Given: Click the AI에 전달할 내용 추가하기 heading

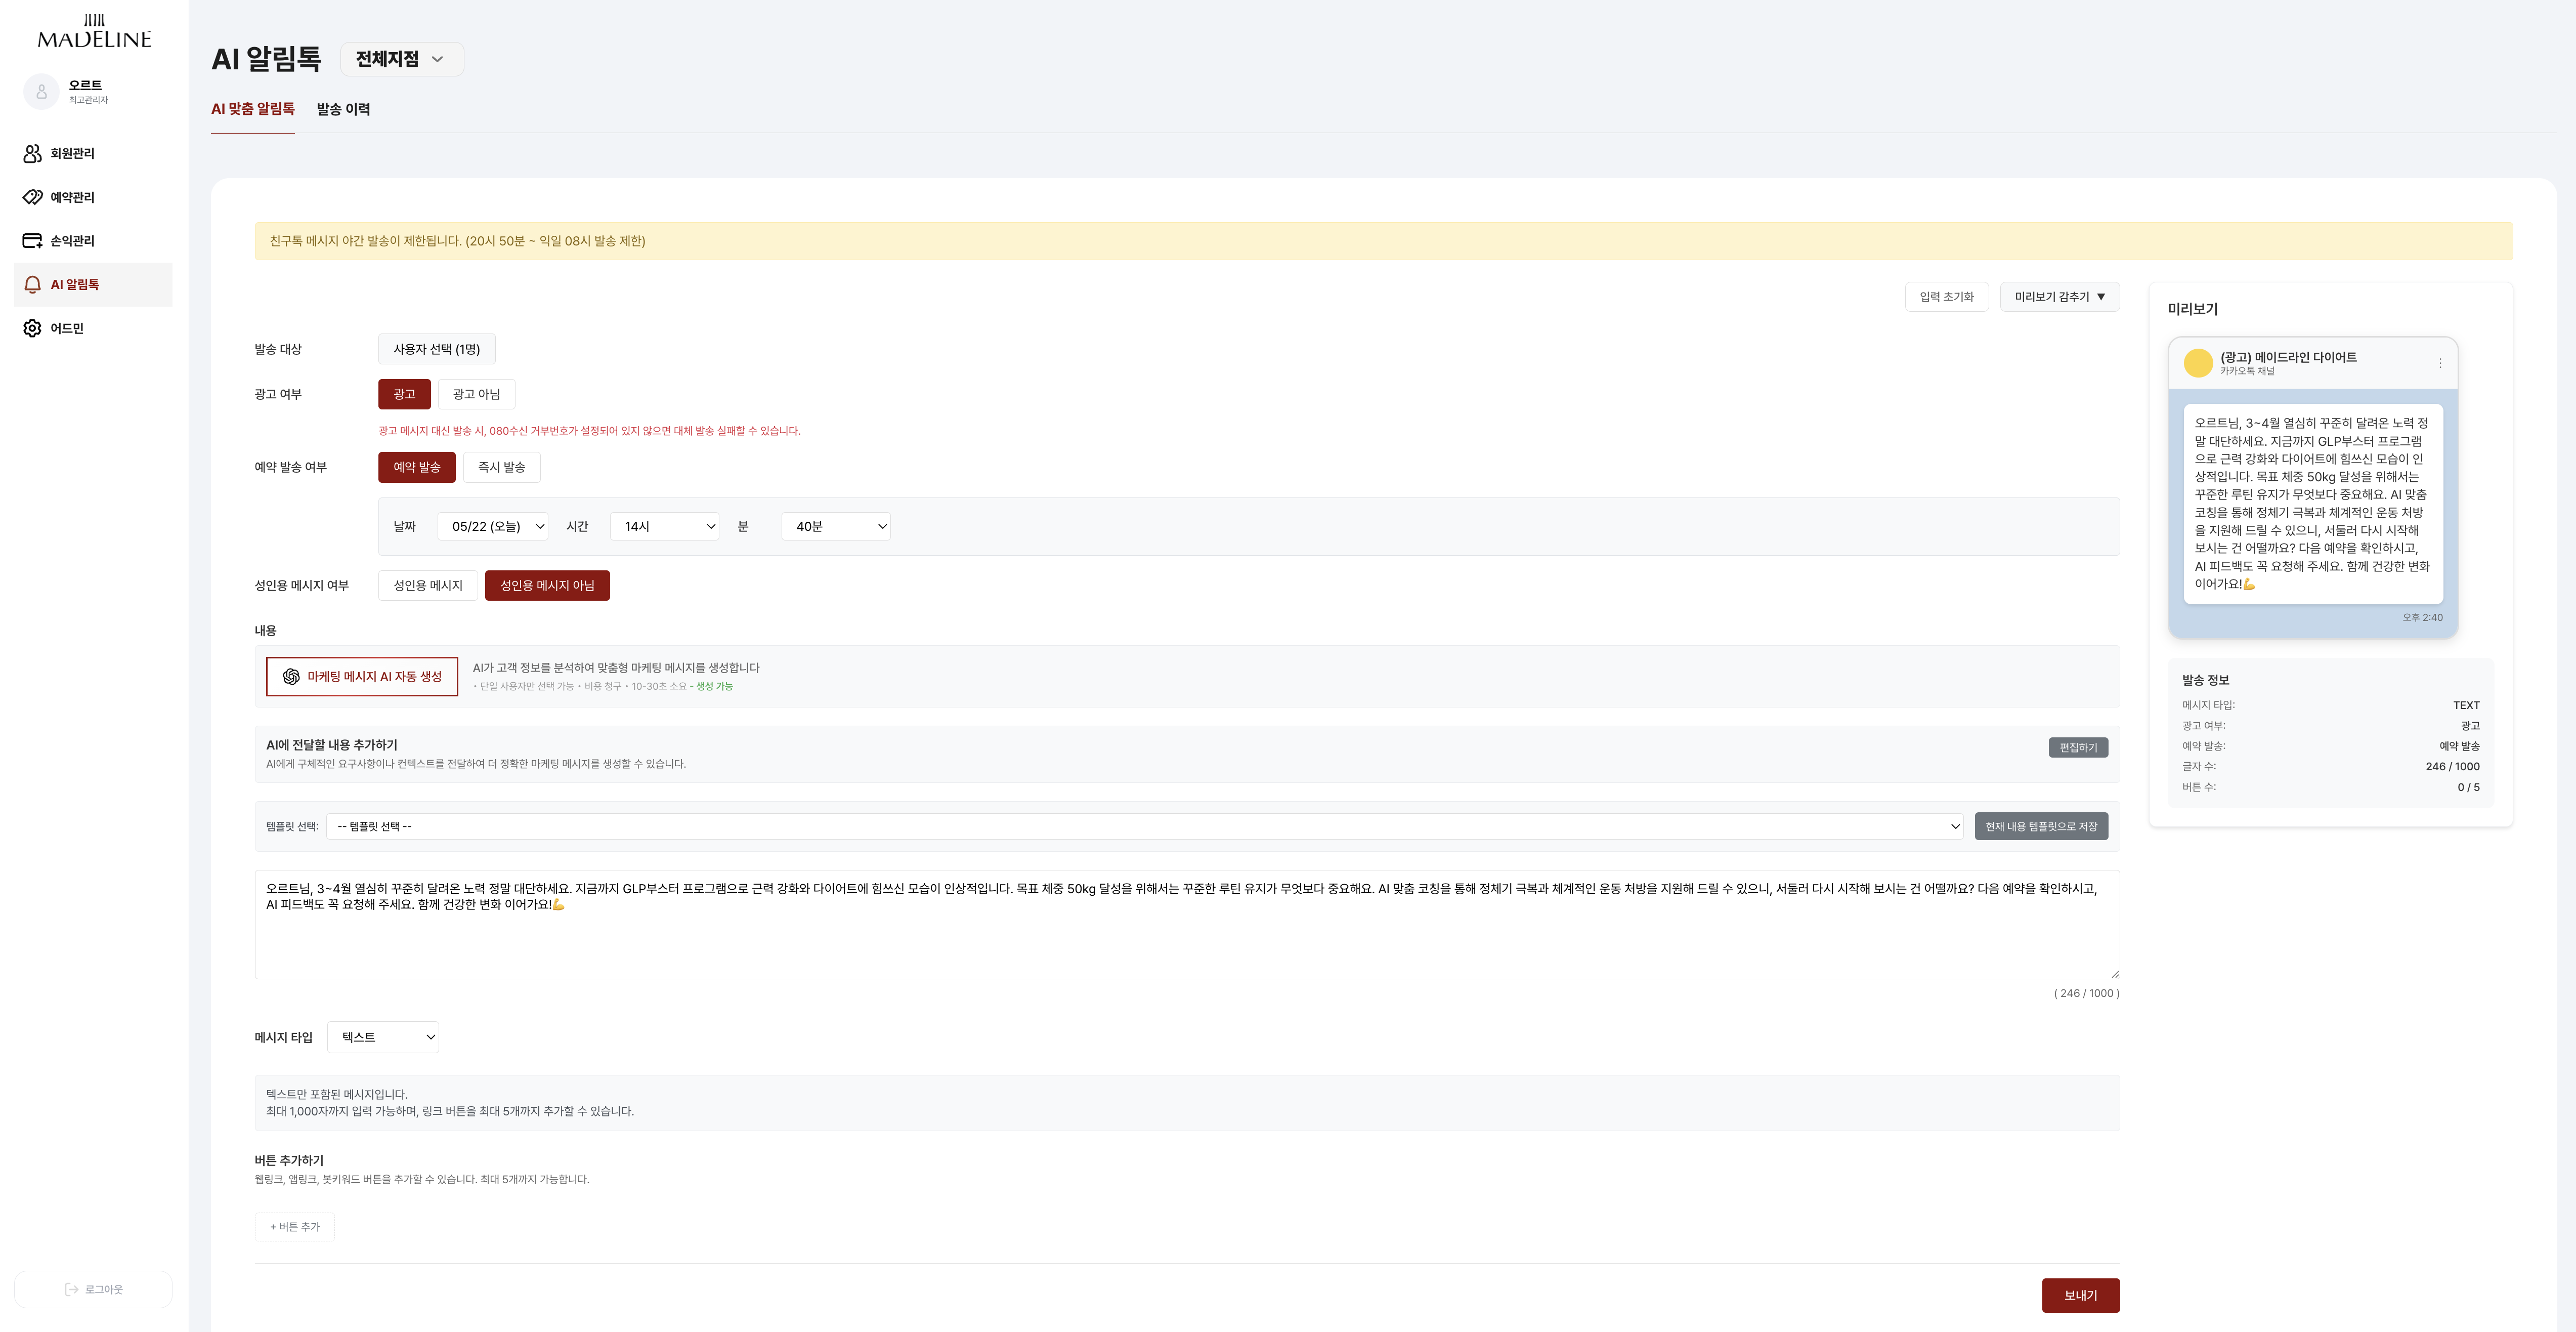Looking at the screenshot, I should pyautogui.click(x=331, y=745).
